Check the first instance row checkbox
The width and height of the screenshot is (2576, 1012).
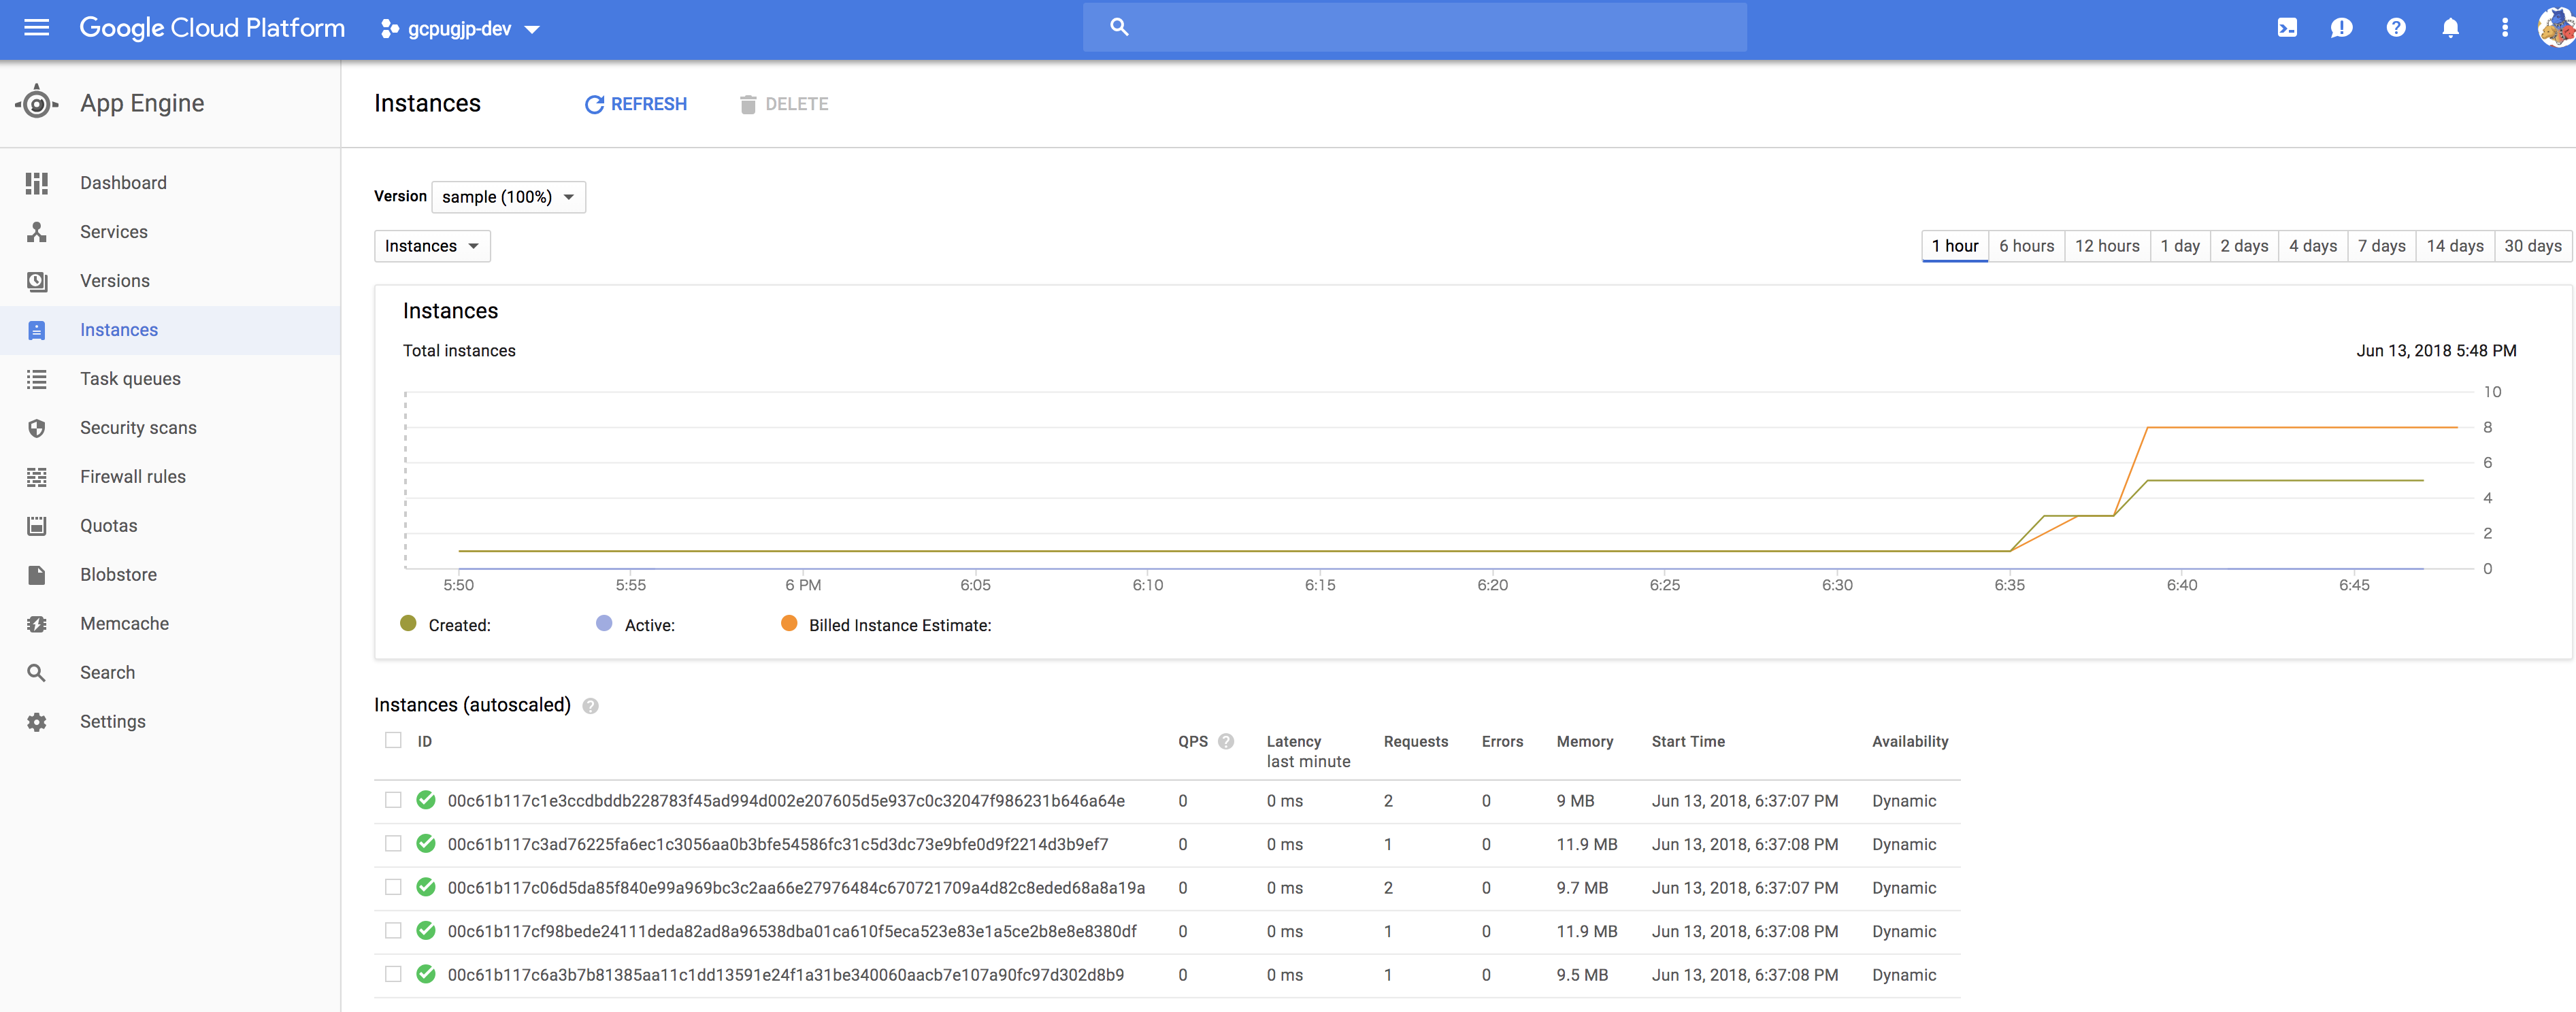click(x=393, y=801)
